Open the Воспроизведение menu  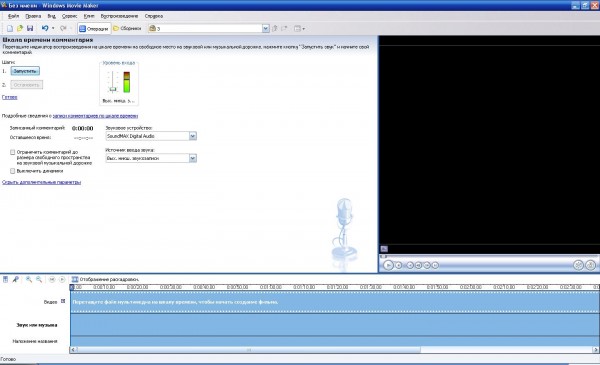pos(119,16)
